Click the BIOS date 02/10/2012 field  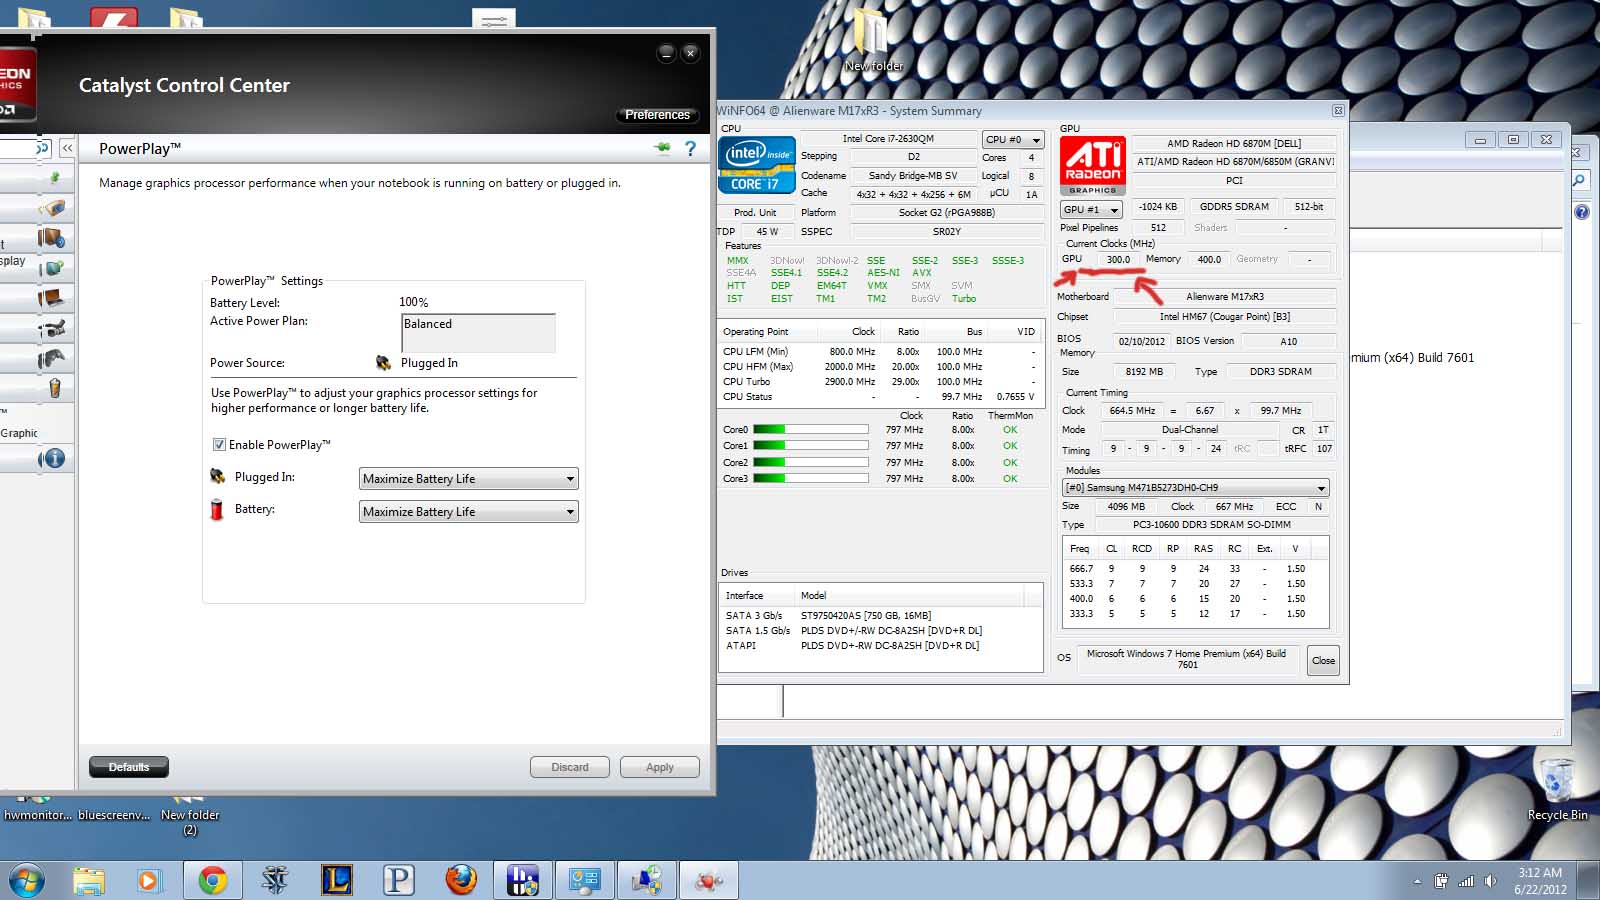click(1141, 341)
